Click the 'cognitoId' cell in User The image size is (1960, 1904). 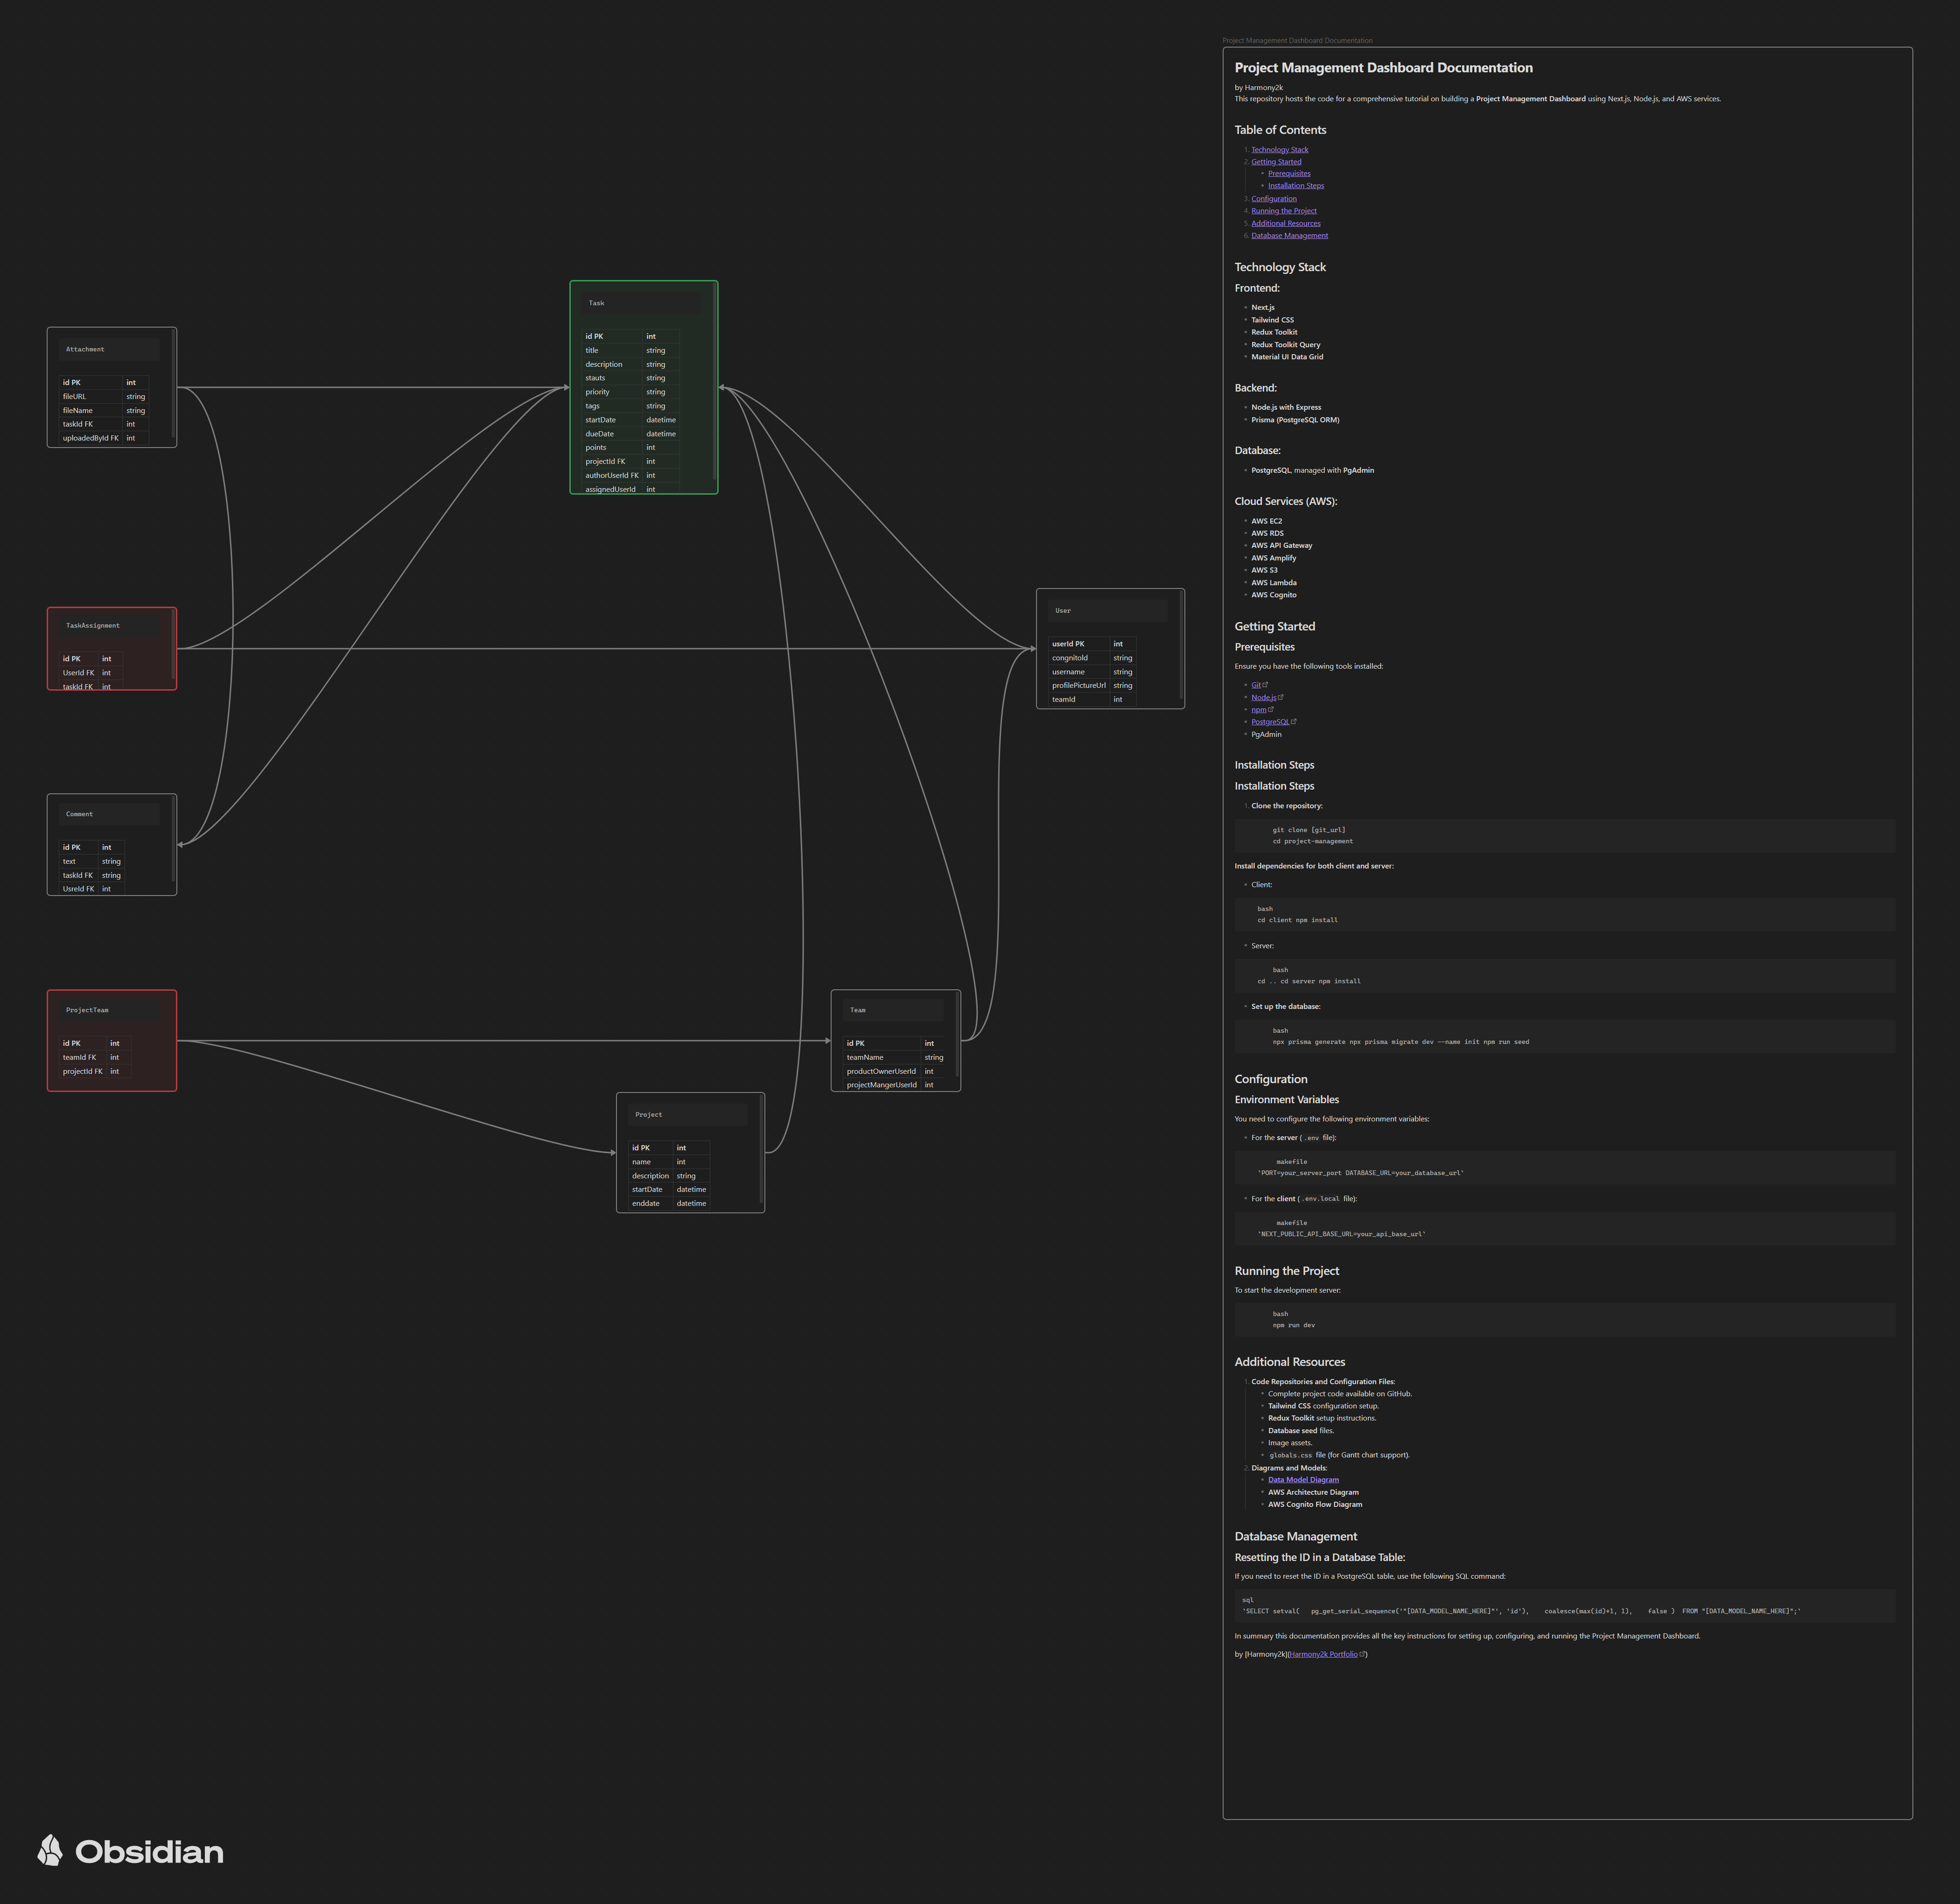[1079, 658]
